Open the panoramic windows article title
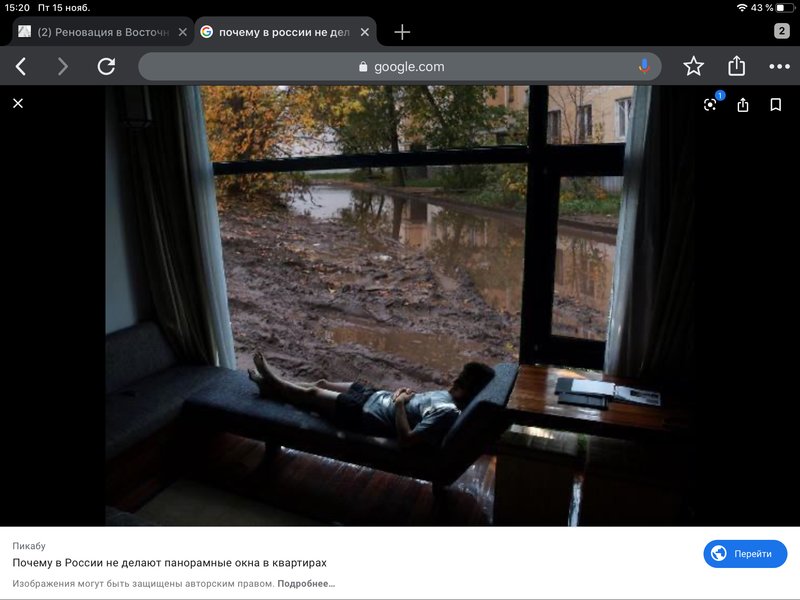Screen dimensions: 800x600 click(x=170, y=563)
